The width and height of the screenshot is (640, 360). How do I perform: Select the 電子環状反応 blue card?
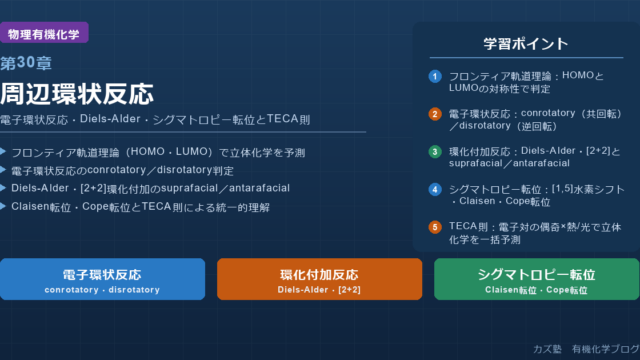102,279
